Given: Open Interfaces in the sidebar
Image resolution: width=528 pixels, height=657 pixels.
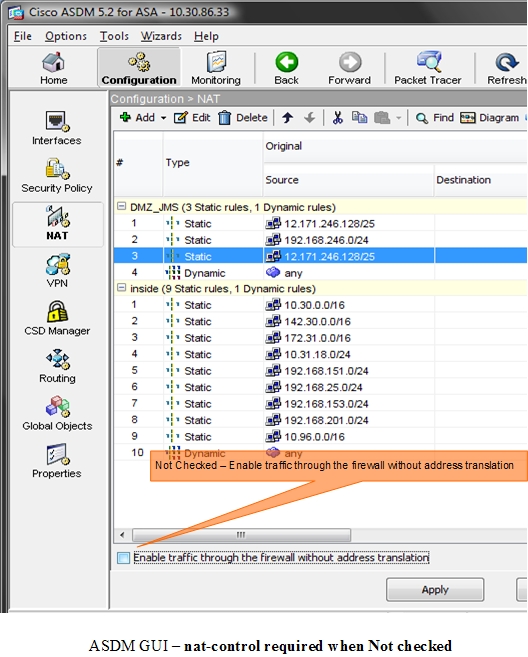Looking at the screenshot, I should click(57, 128).
